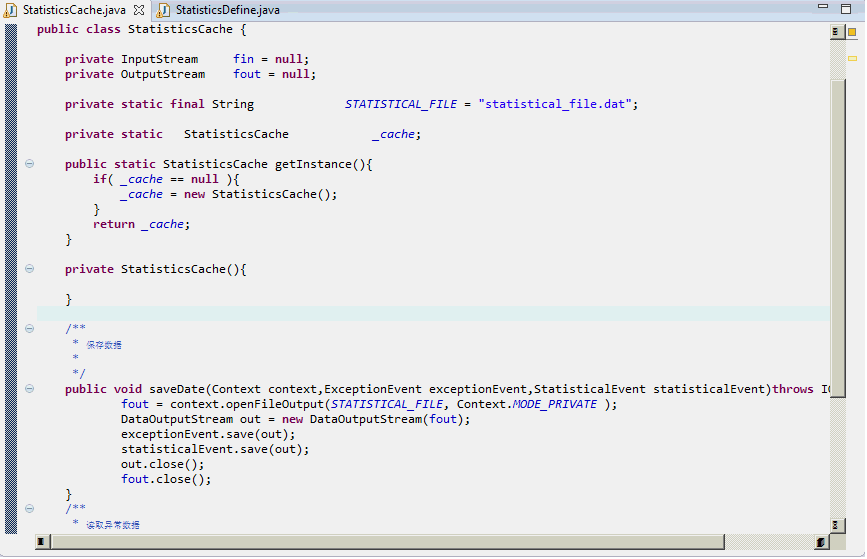
Task: Click the 'throws' keyword in saveDate signature
Action: pos(792,389)
